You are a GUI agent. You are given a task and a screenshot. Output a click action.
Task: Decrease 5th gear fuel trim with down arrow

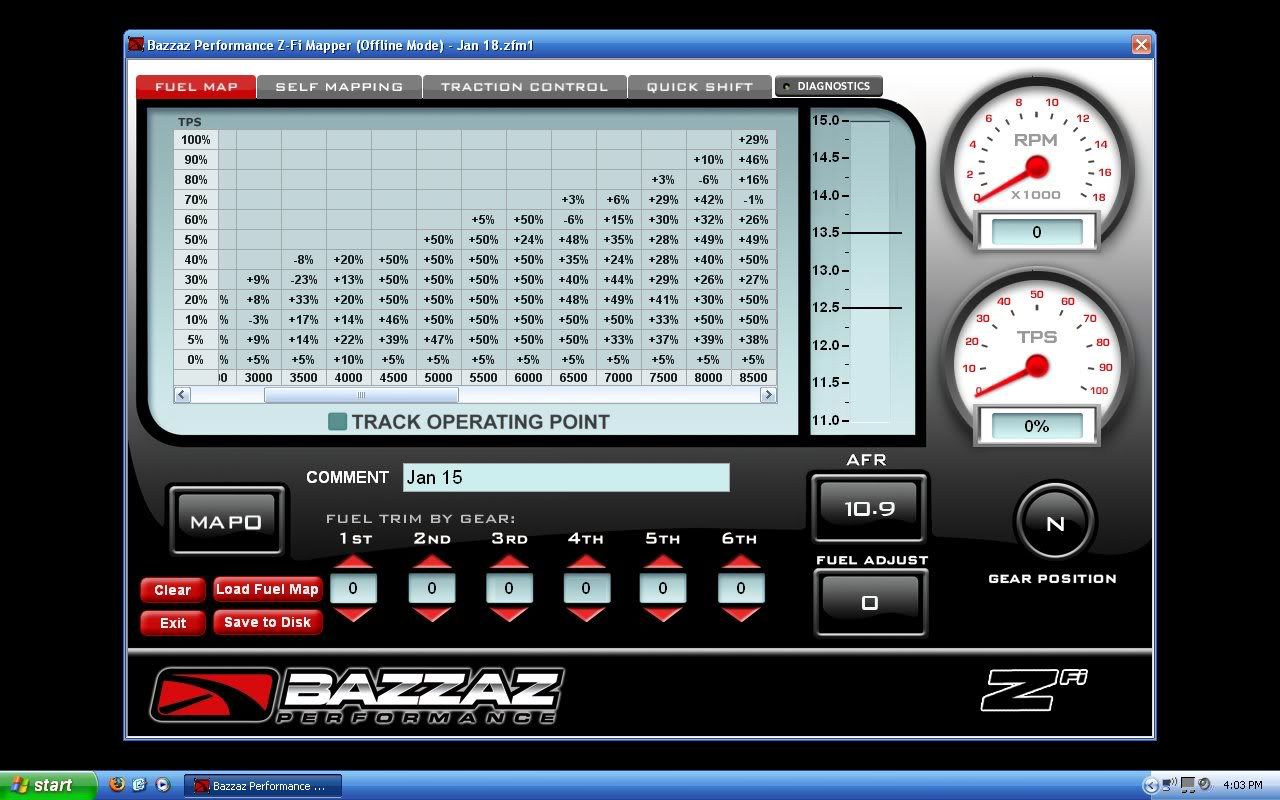pyautogui.click(x=663, y=614)
